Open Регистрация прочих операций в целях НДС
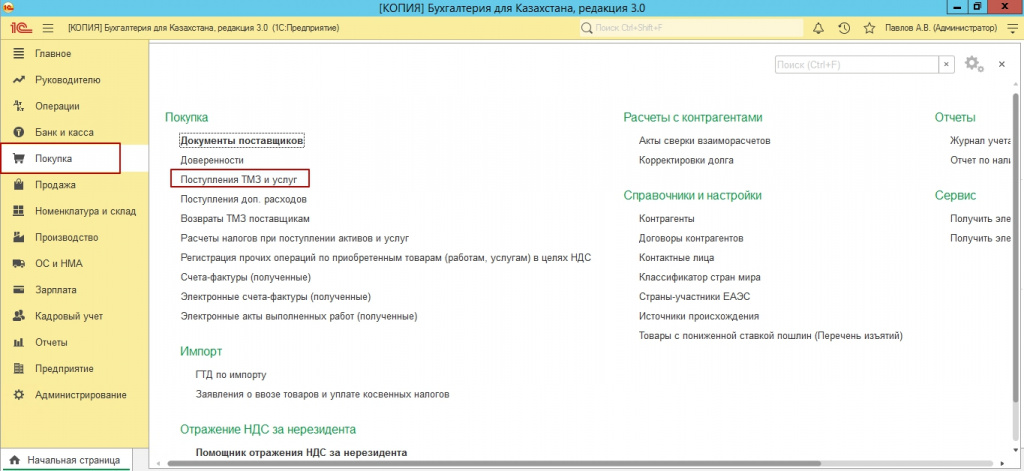1024x471 pixels. 385,258
